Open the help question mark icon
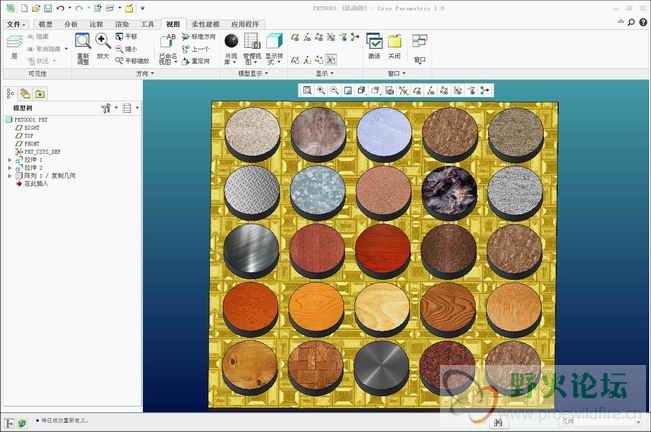Screen dimensions: 651x432 643,22
